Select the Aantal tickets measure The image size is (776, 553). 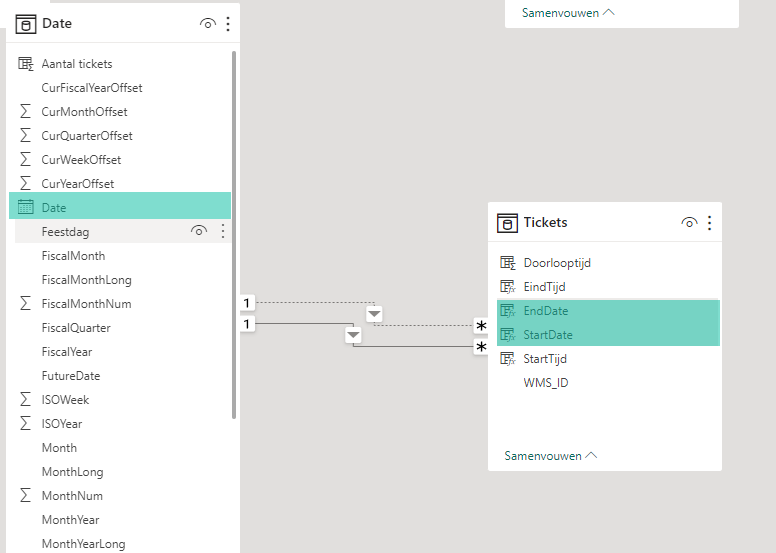coord(77,64)
